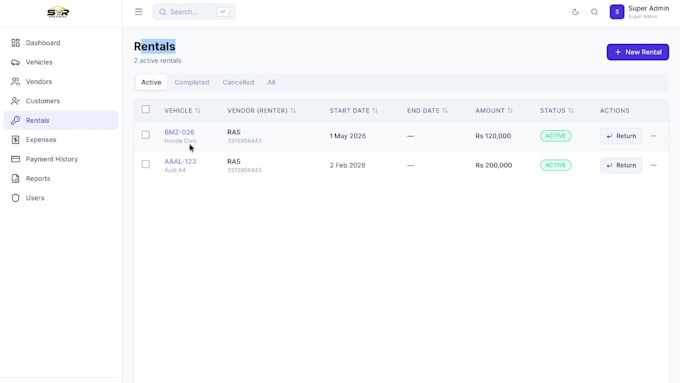Click the 2 Feb 2026 start date

(x=347, y=165)
